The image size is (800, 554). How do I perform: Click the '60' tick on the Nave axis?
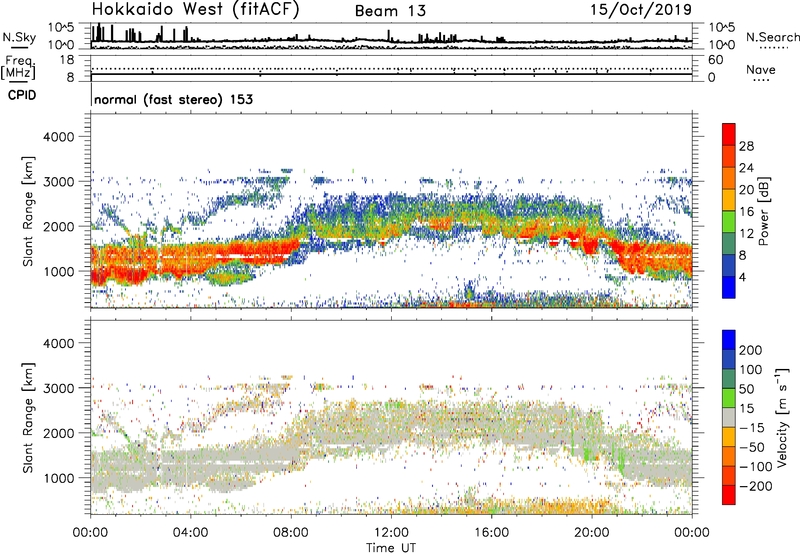(x=715, y=60)
